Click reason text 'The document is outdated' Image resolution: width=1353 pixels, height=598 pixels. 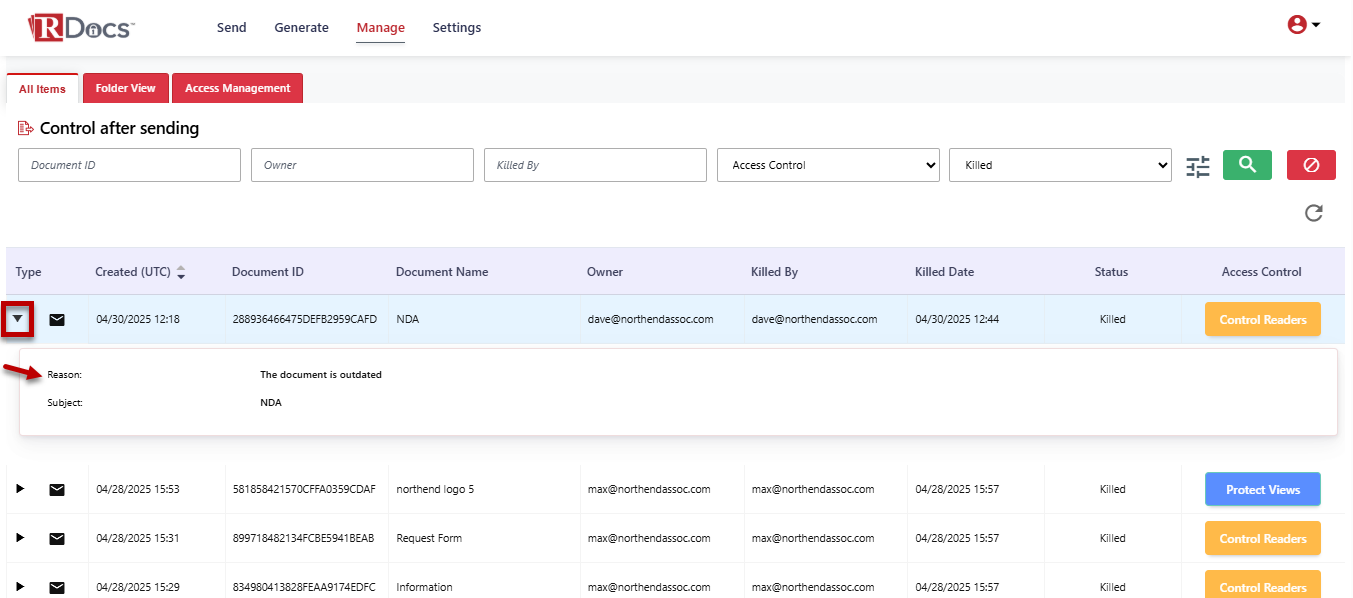coord(321,375)
